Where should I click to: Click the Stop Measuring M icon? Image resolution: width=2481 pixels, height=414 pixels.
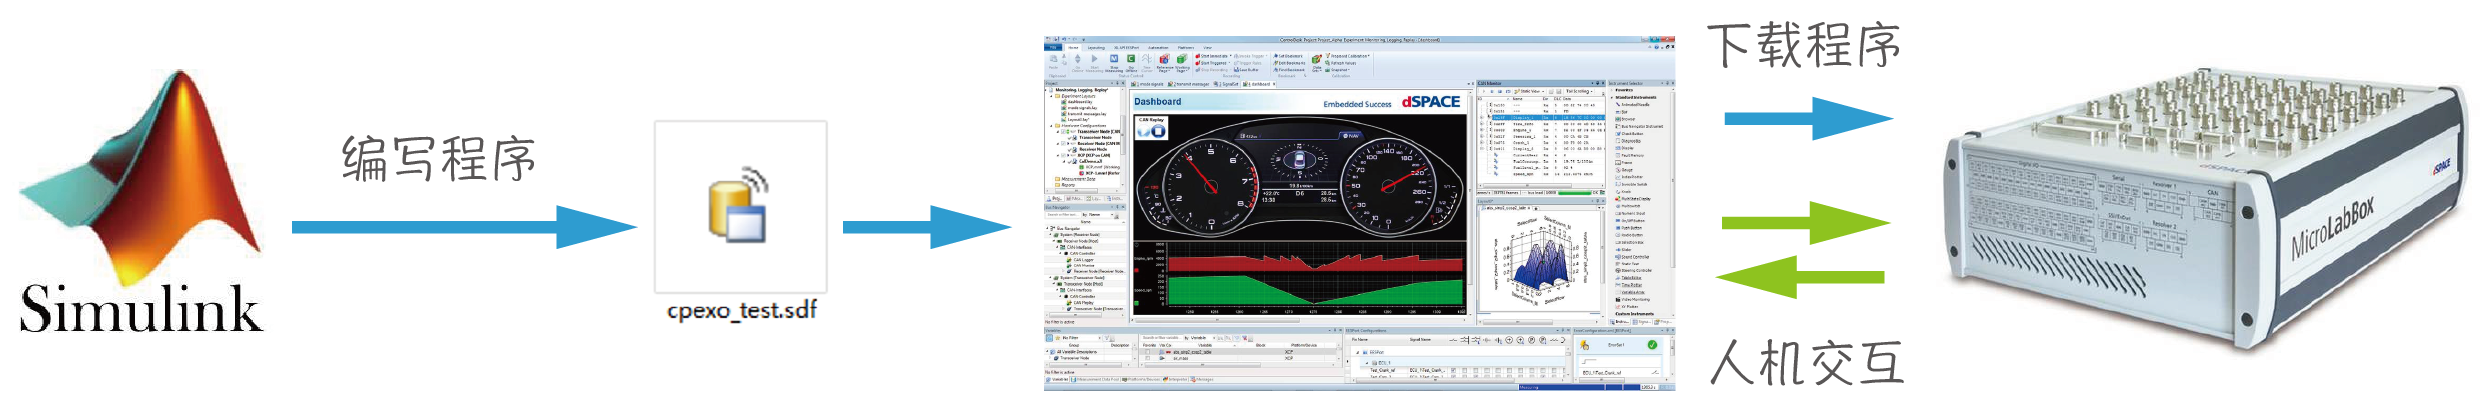tap(1114, 58)
